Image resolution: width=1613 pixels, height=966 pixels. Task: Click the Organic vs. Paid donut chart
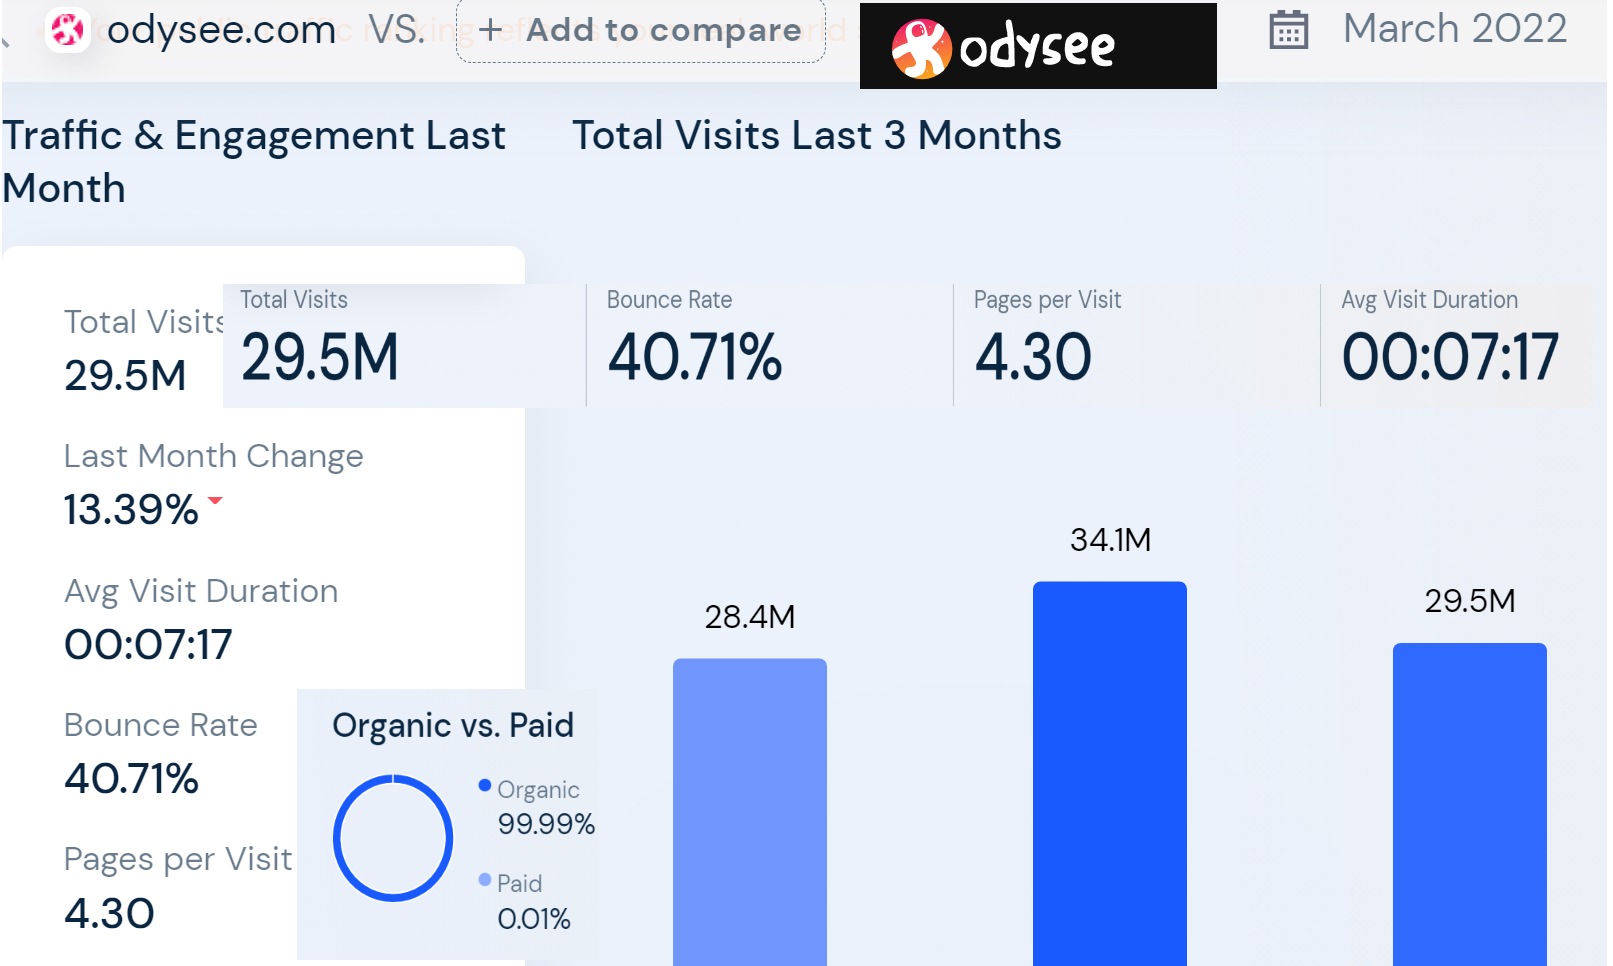[393, 838]
